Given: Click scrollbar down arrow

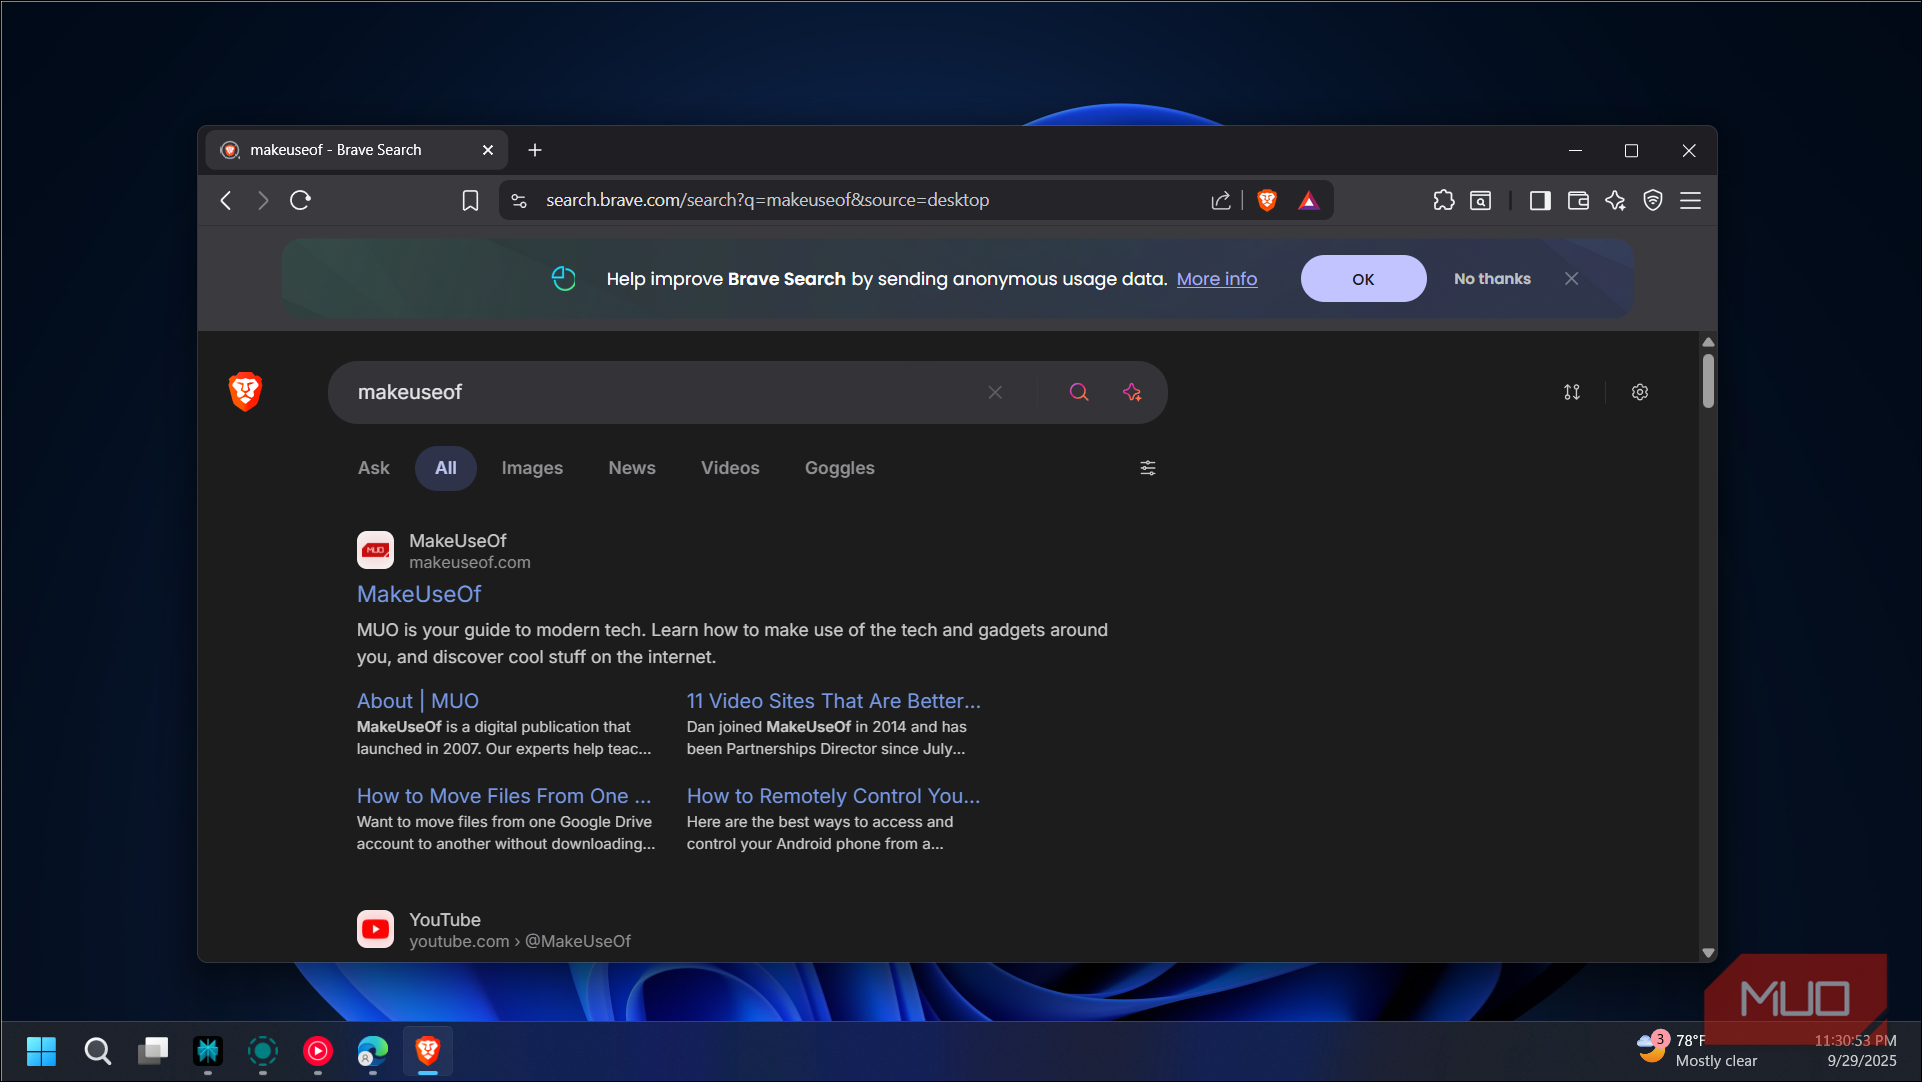Looking at the screenshot, I should (1708, 953).
